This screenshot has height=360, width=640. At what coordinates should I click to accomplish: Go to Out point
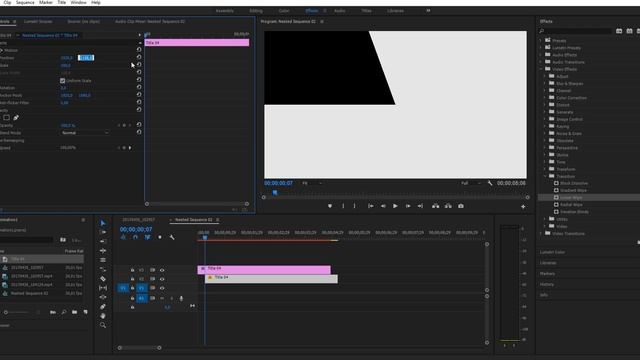point(420,206)
